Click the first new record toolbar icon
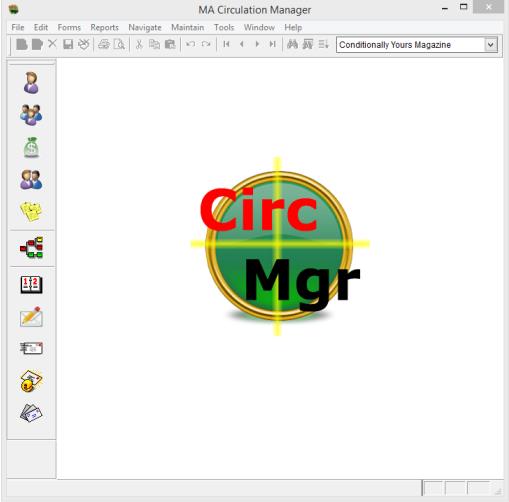509x502 pixels. 22,44
